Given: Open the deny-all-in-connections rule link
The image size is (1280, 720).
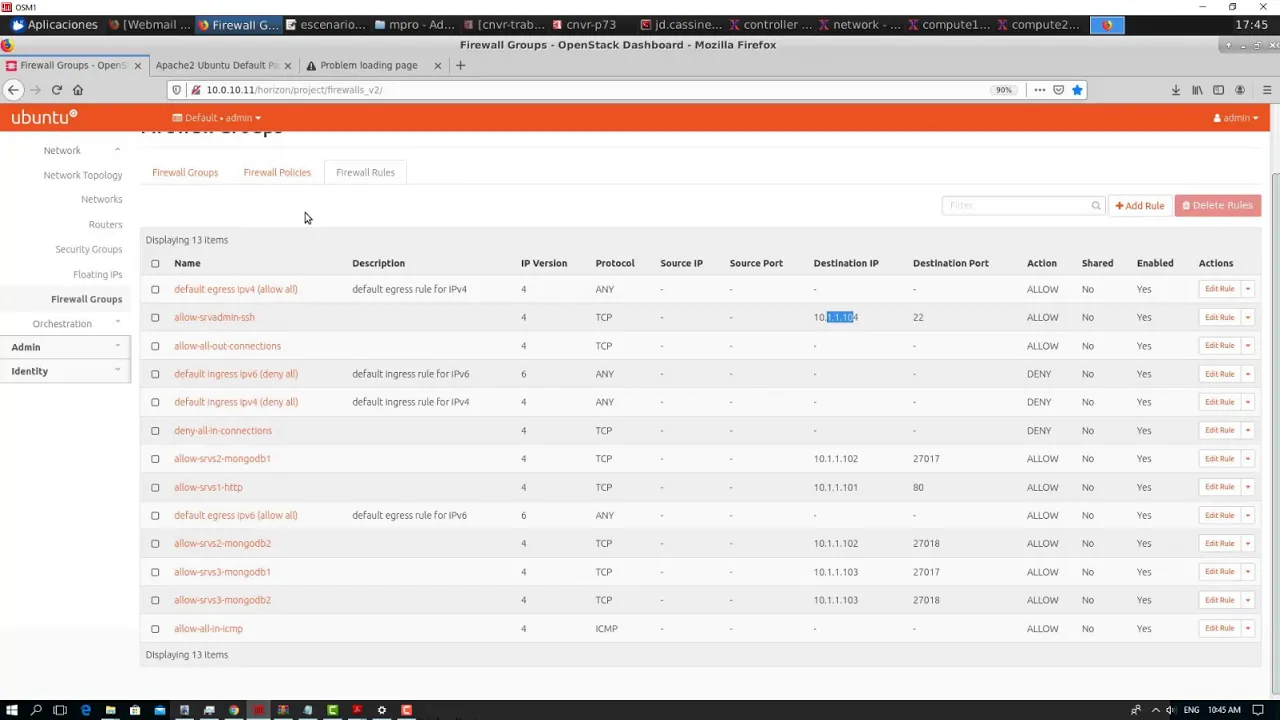Looking at the screenshot, I should coord(223,431).
